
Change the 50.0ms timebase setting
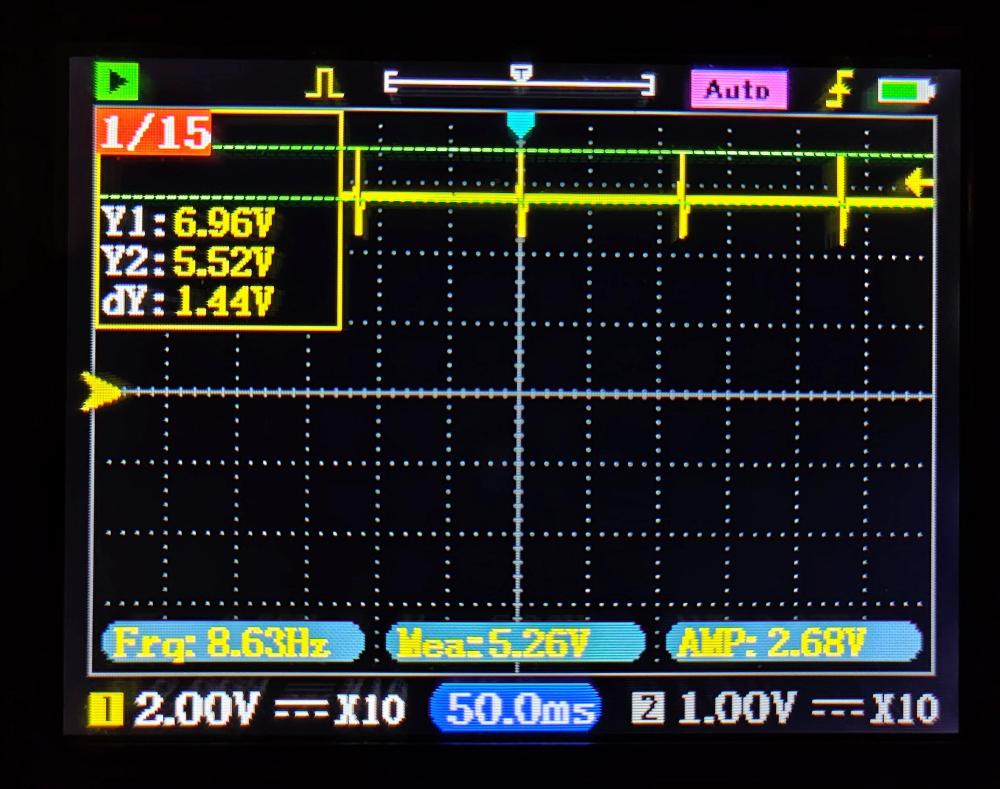click(515, 709)
